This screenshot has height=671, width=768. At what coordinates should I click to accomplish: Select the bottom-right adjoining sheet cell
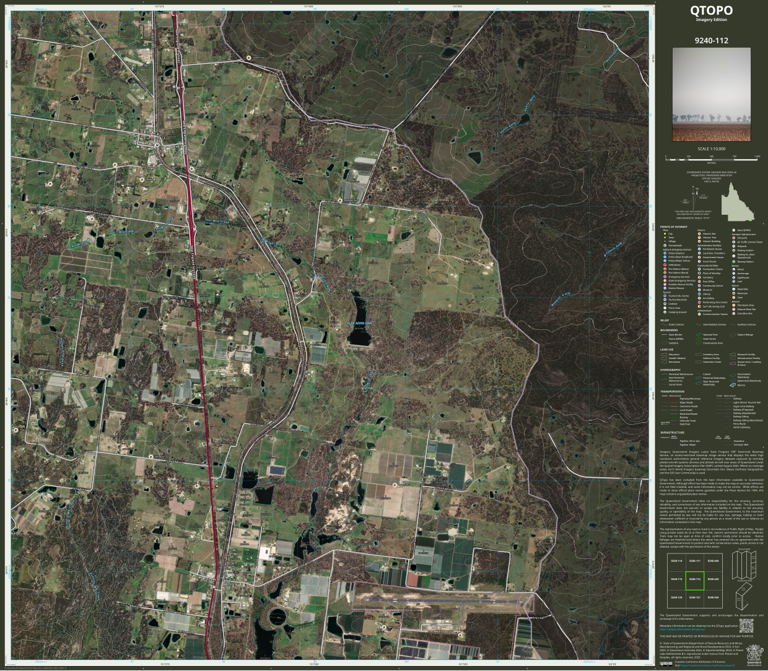coord(713,598)
